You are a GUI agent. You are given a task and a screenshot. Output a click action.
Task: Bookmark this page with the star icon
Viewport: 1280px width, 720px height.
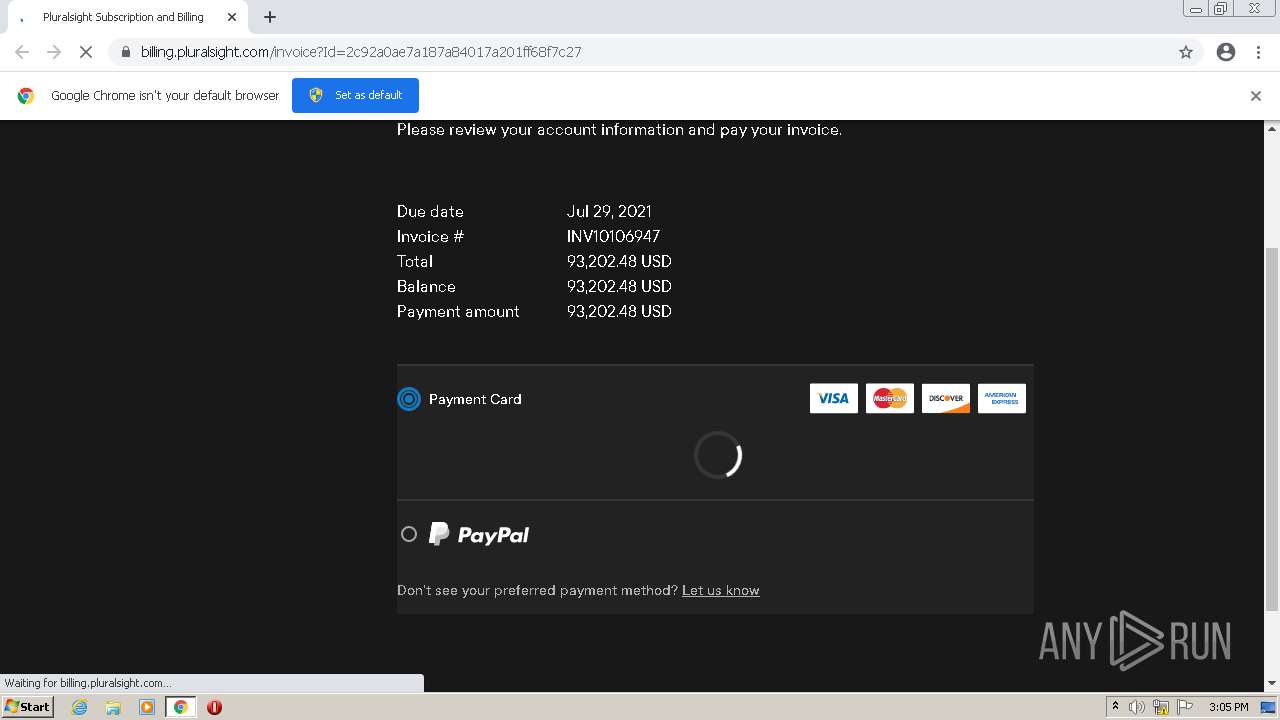tap(1186, 52)
